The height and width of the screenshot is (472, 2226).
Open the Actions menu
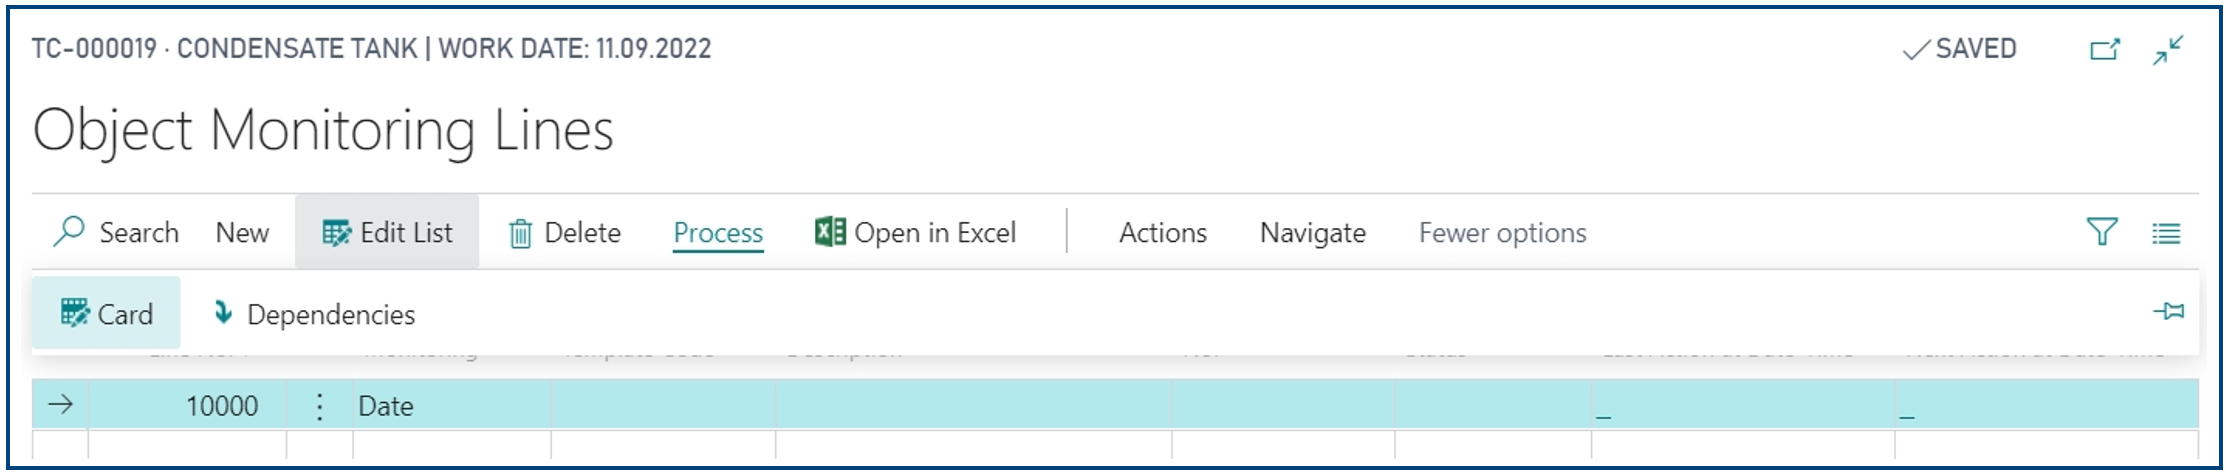coord(1163,233)
